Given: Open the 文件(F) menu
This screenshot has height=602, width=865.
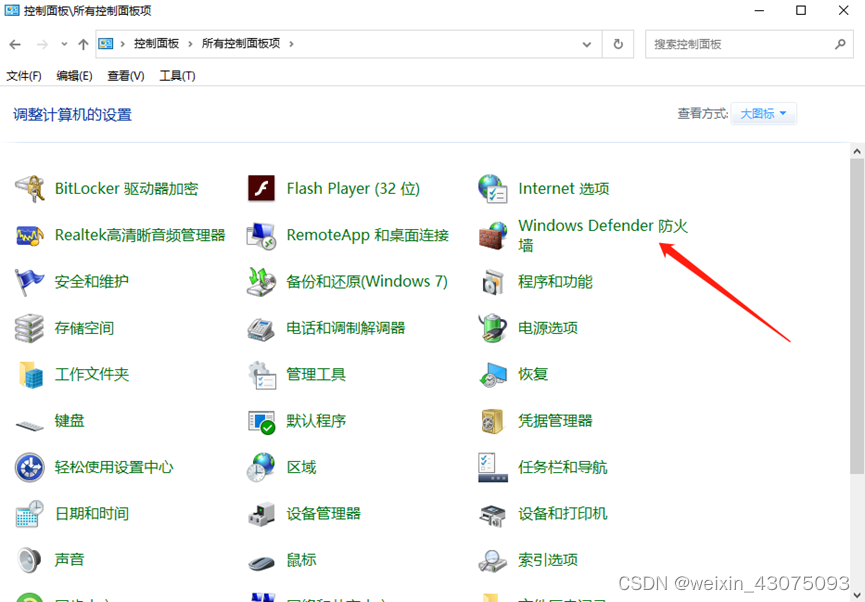Looking at the screenshot, I should click(24, 76).
